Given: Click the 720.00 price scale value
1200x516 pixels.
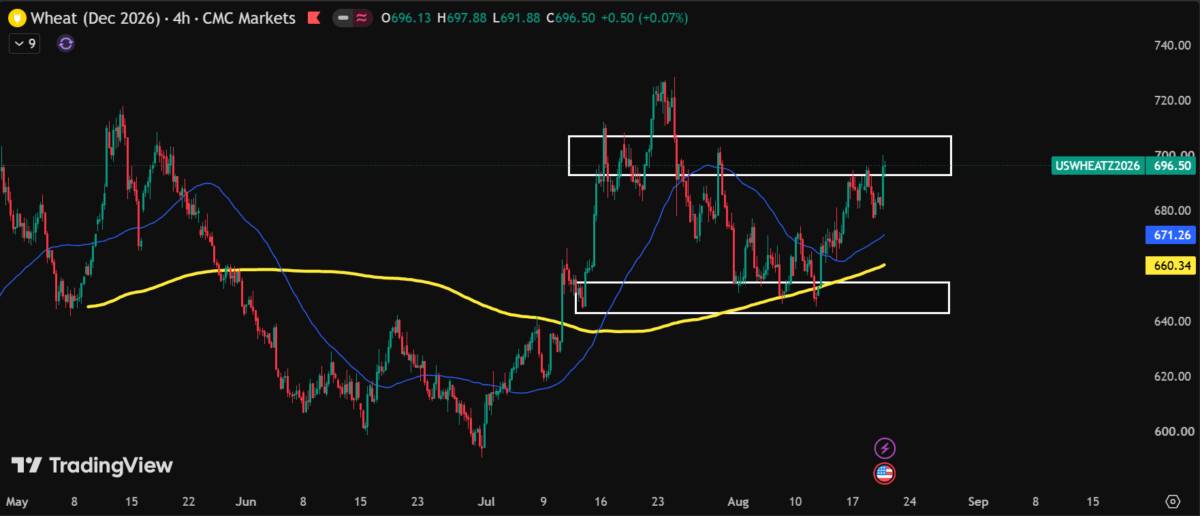Looking at the screenshot, I should point(1171,101).
